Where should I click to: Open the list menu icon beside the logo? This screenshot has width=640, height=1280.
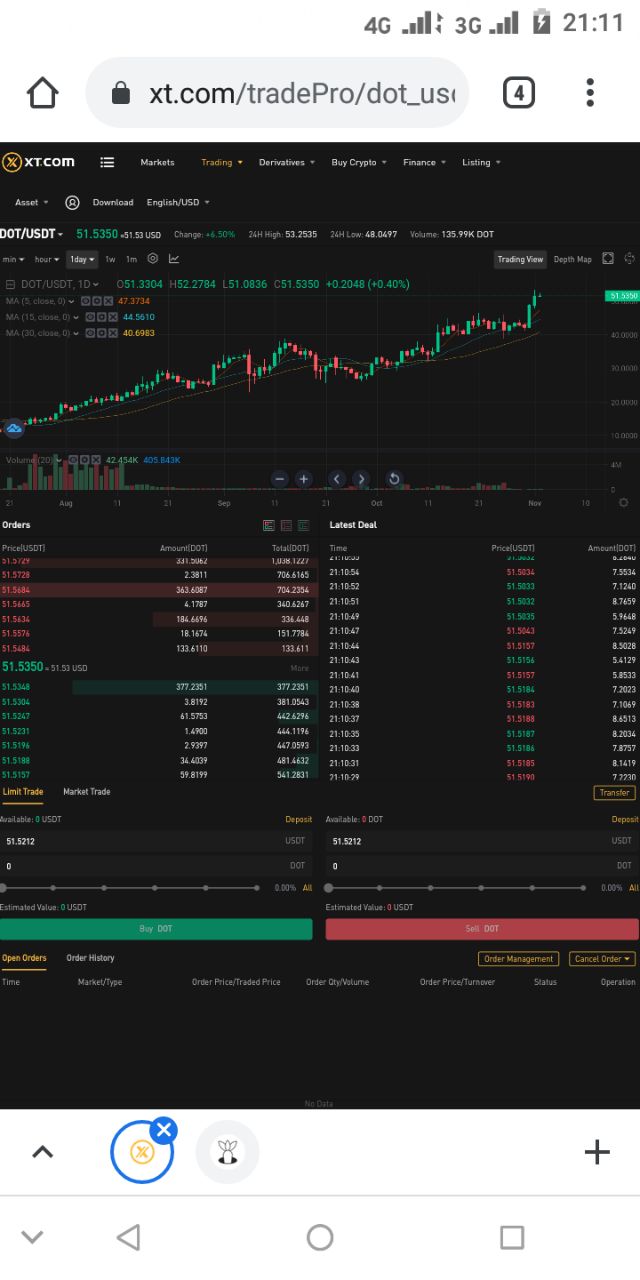point(107,162)
